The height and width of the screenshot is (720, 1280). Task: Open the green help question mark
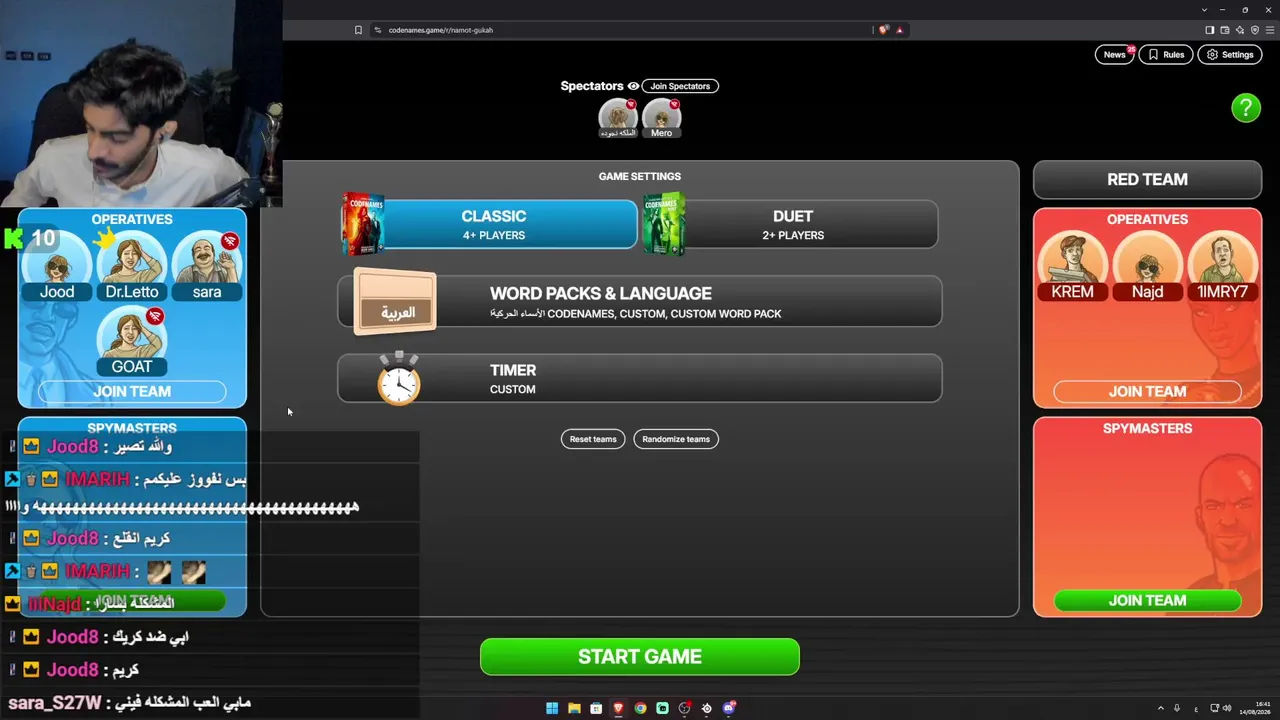coord(1246,108)
